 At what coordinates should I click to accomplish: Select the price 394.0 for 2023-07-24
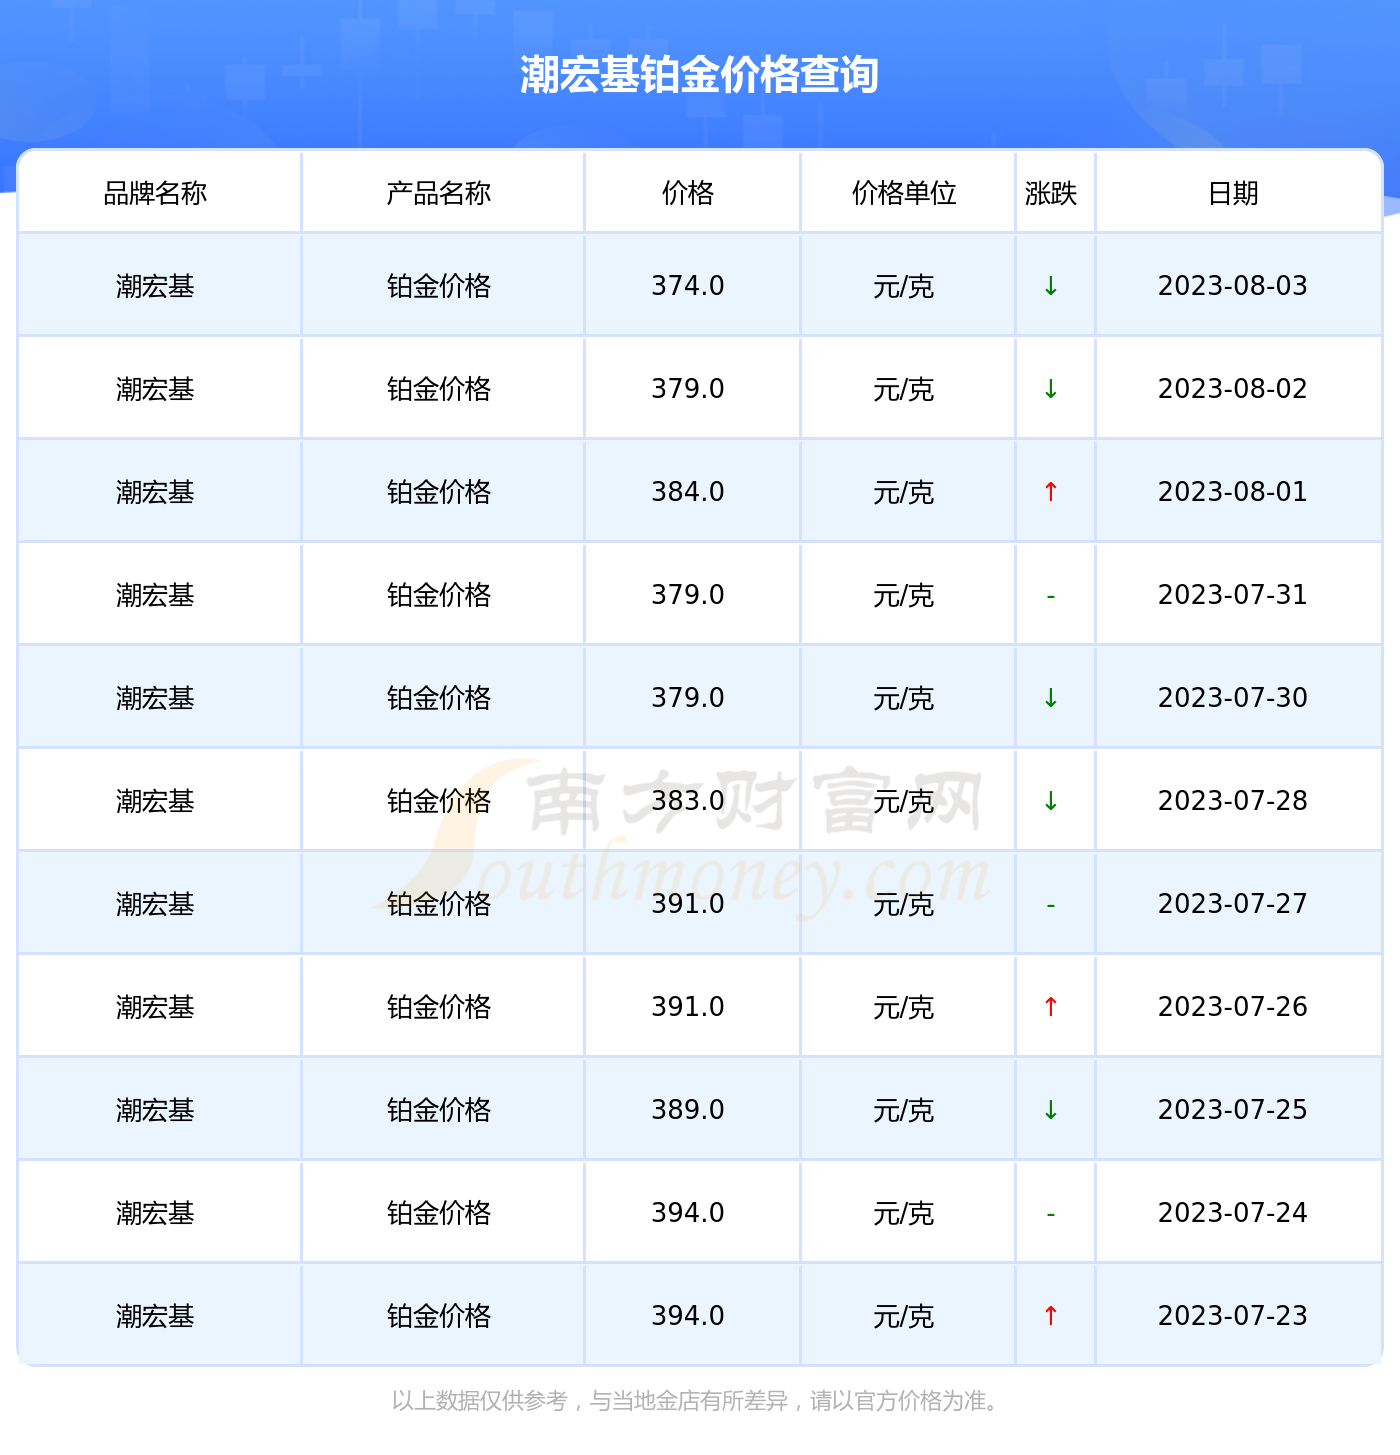coord(688,1213)
